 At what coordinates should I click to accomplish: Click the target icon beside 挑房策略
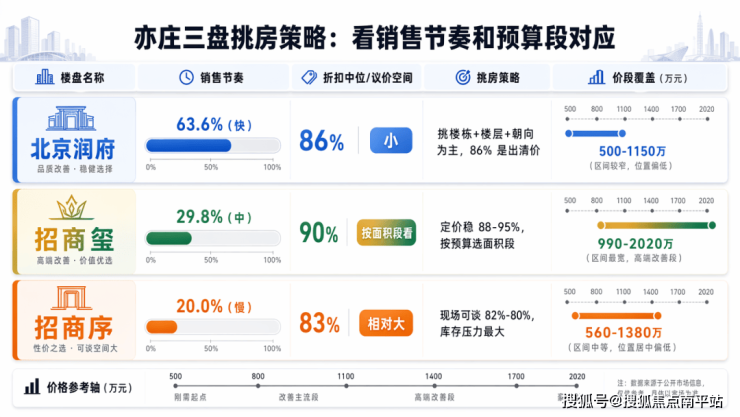coord(463,77)
